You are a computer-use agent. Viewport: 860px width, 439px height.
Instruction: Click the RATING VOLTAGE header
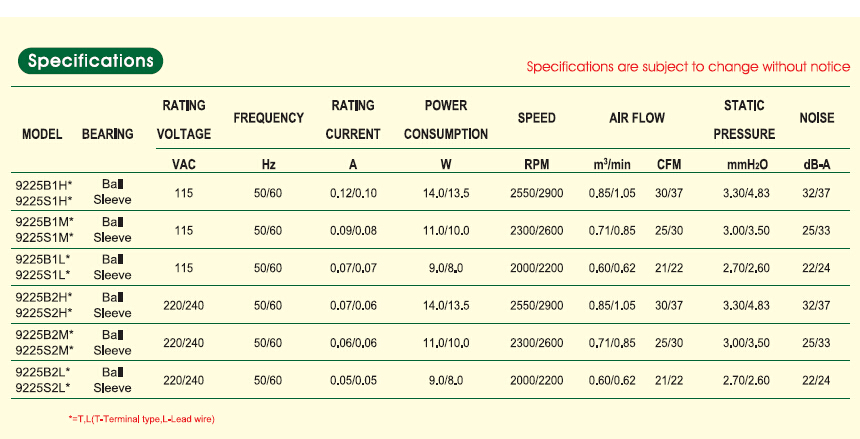click(x=184, y=120)
